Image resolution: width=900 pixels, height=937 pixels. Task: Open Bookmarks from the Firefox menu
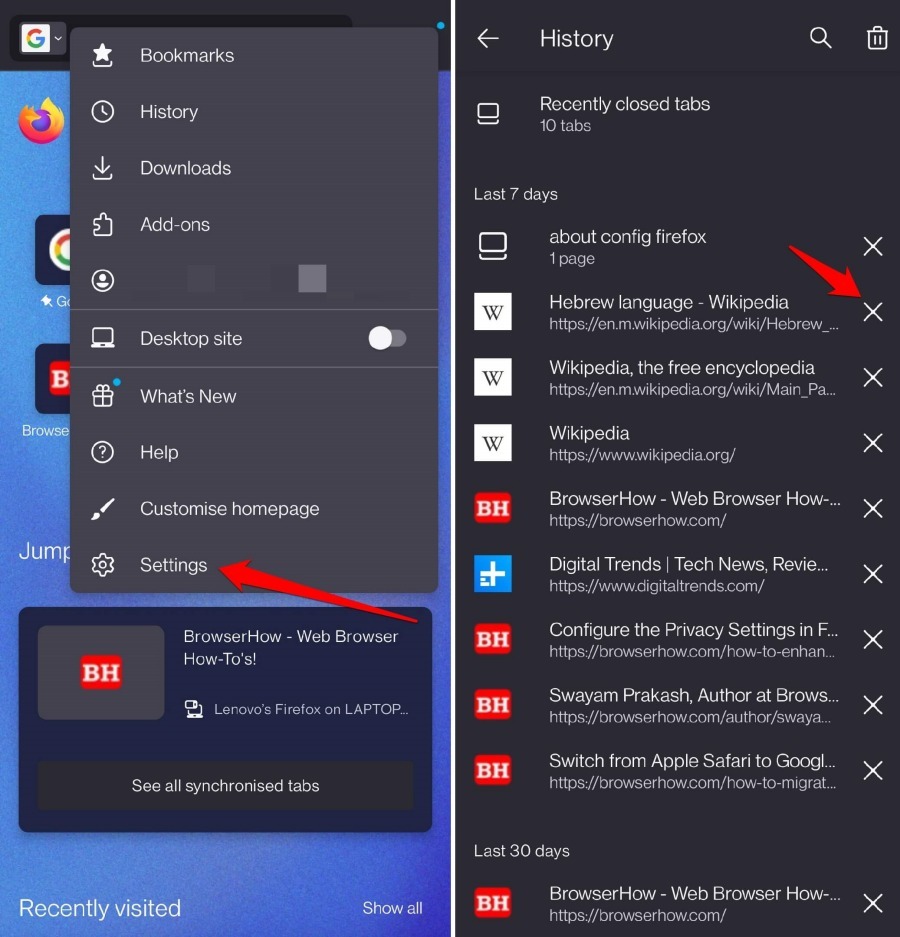point(187,56)
